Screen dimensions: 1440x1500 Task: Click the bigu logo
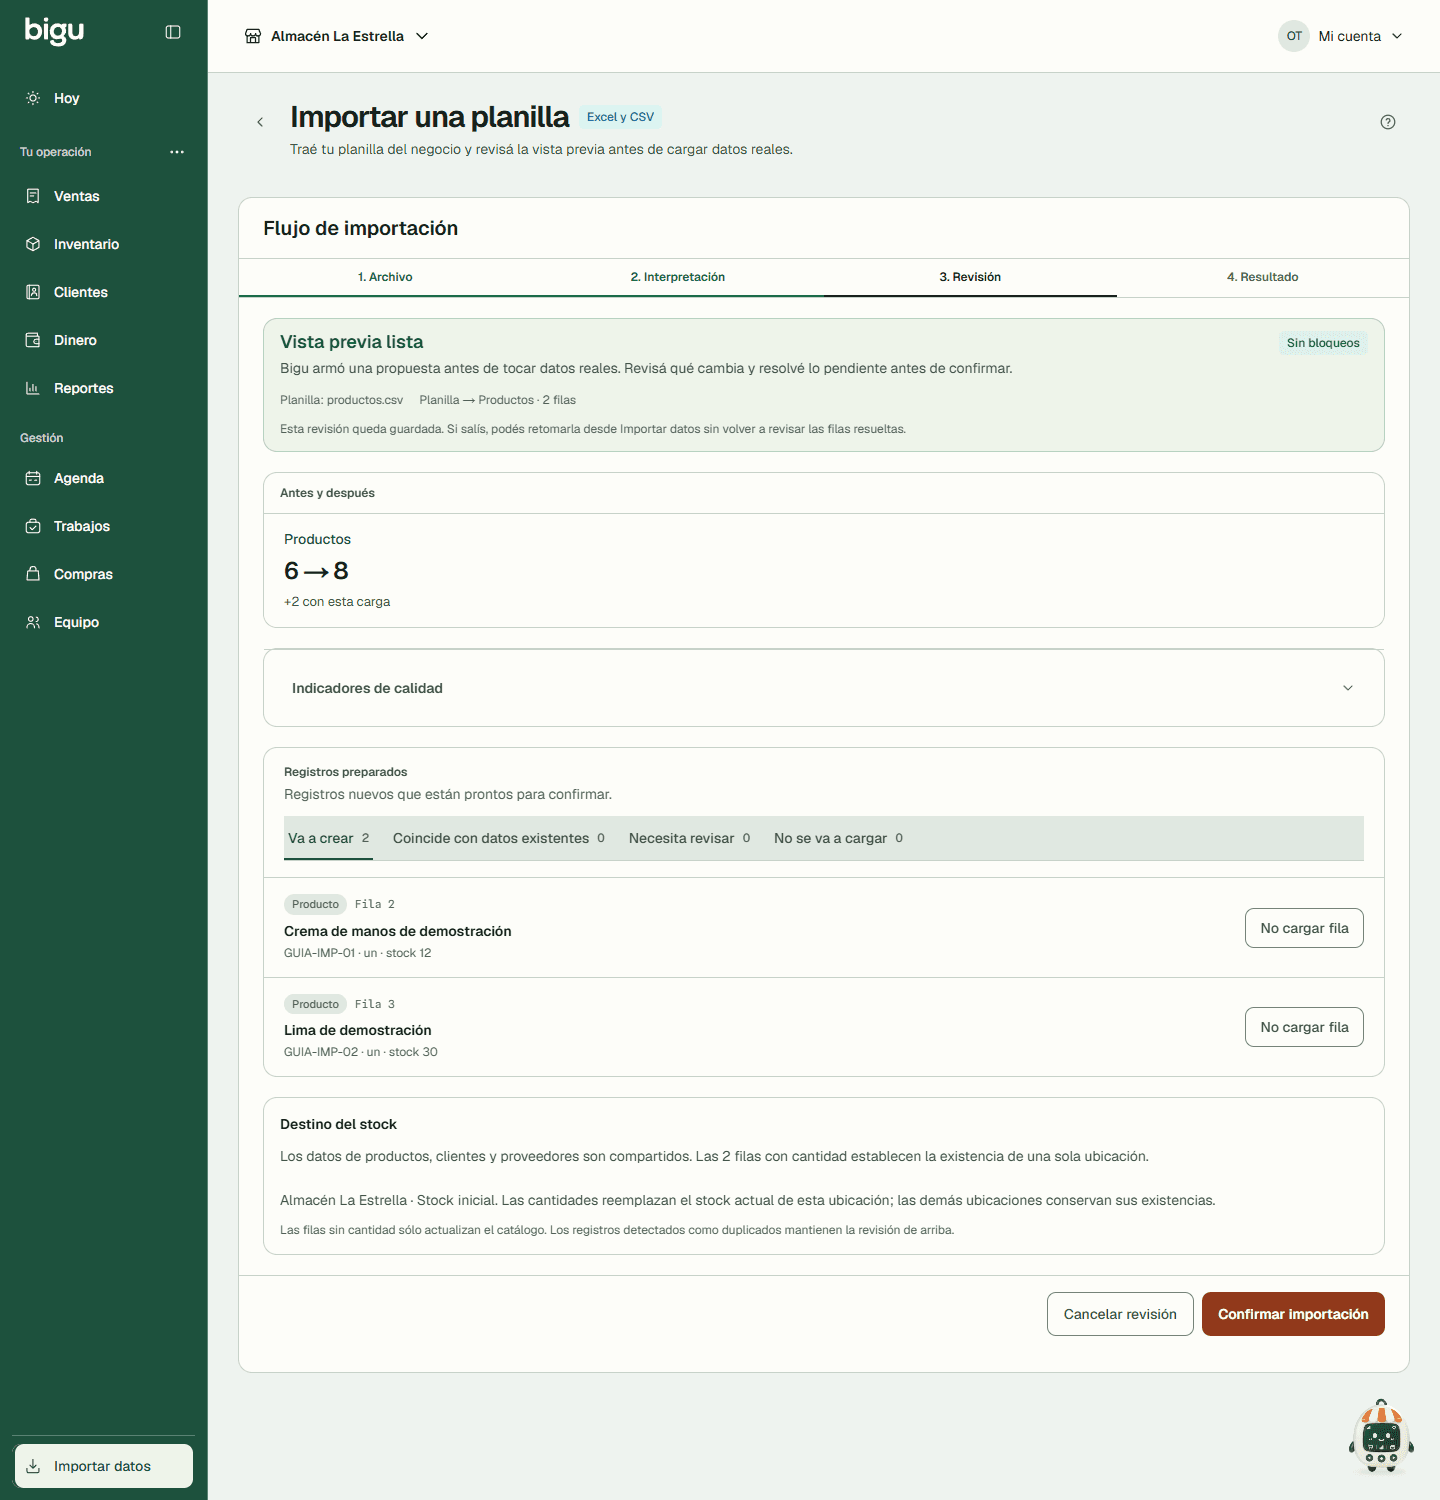pyautogui.click(x=54, y=31)
